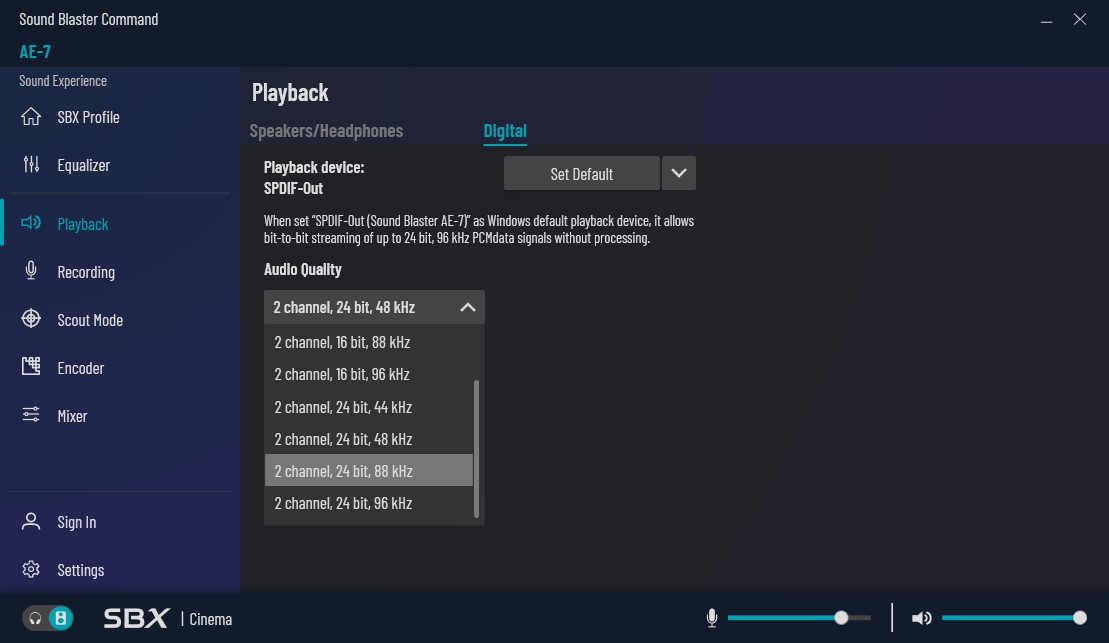Toggle headphones/speakers output switch

point(47,618)
